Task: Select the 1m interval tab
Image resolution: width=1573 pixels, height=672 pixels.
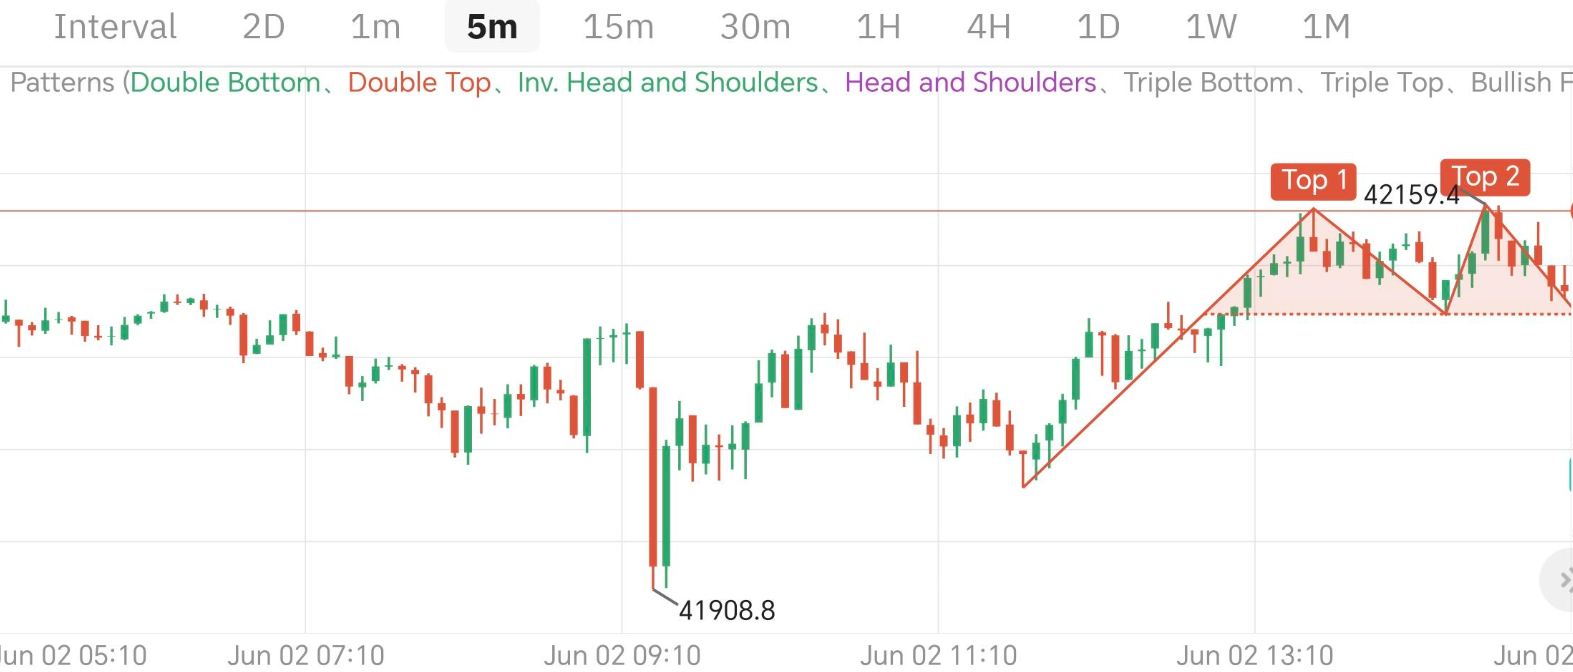Action: click(x=375, y=27)
